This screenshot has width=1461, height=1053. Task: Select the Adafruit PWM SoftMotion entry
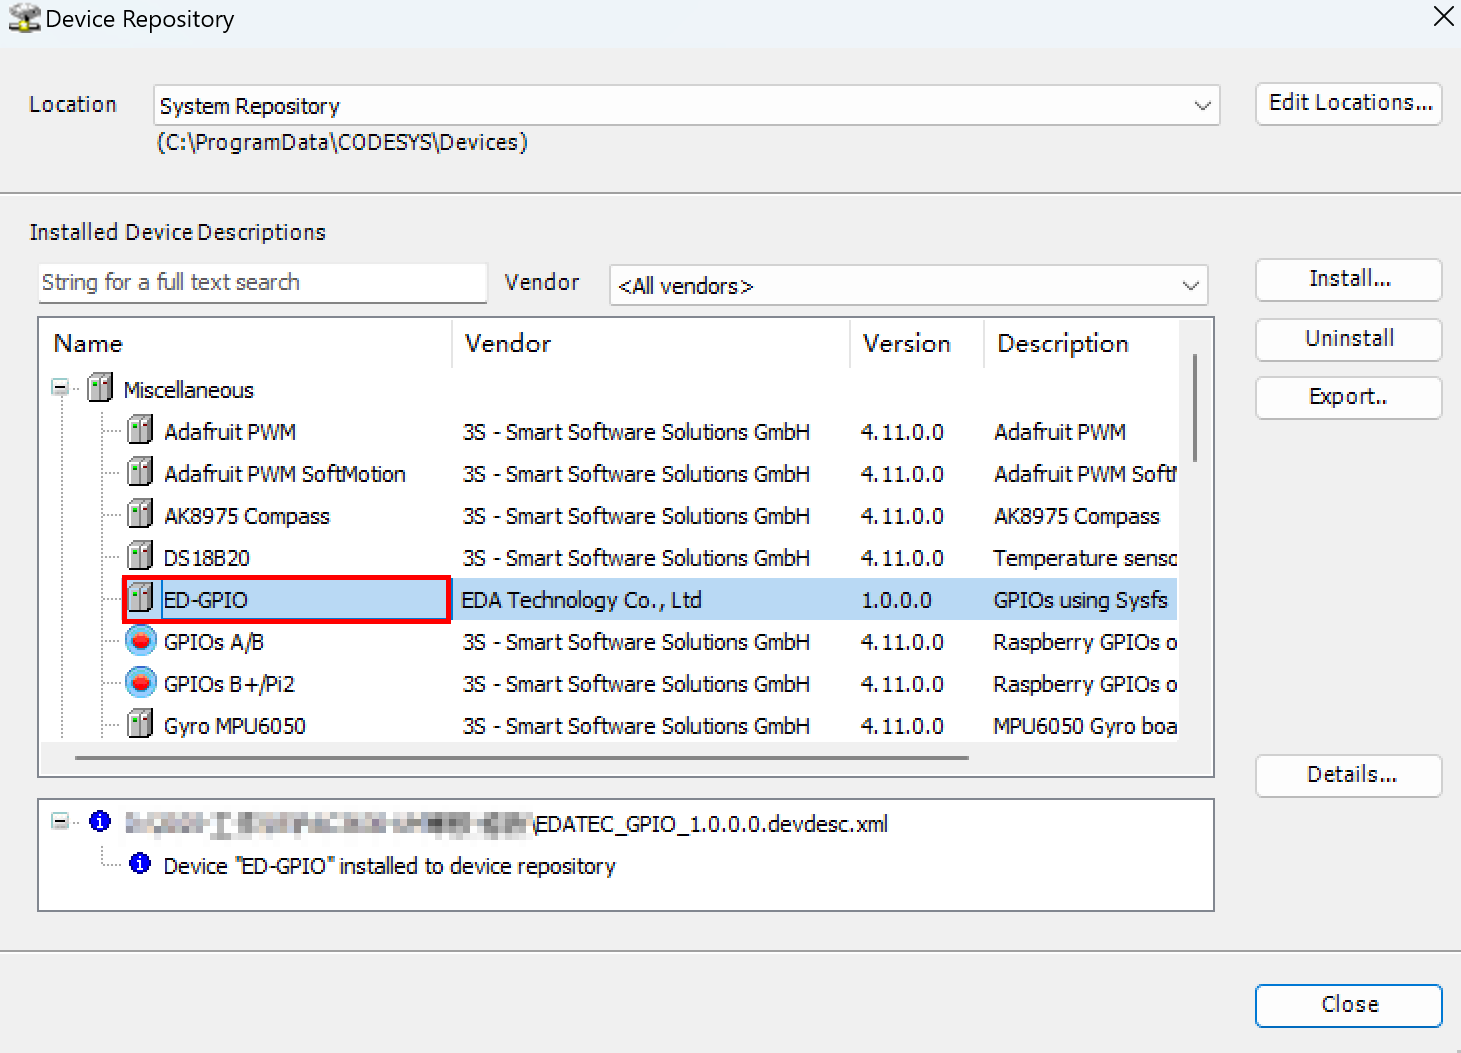285,474
